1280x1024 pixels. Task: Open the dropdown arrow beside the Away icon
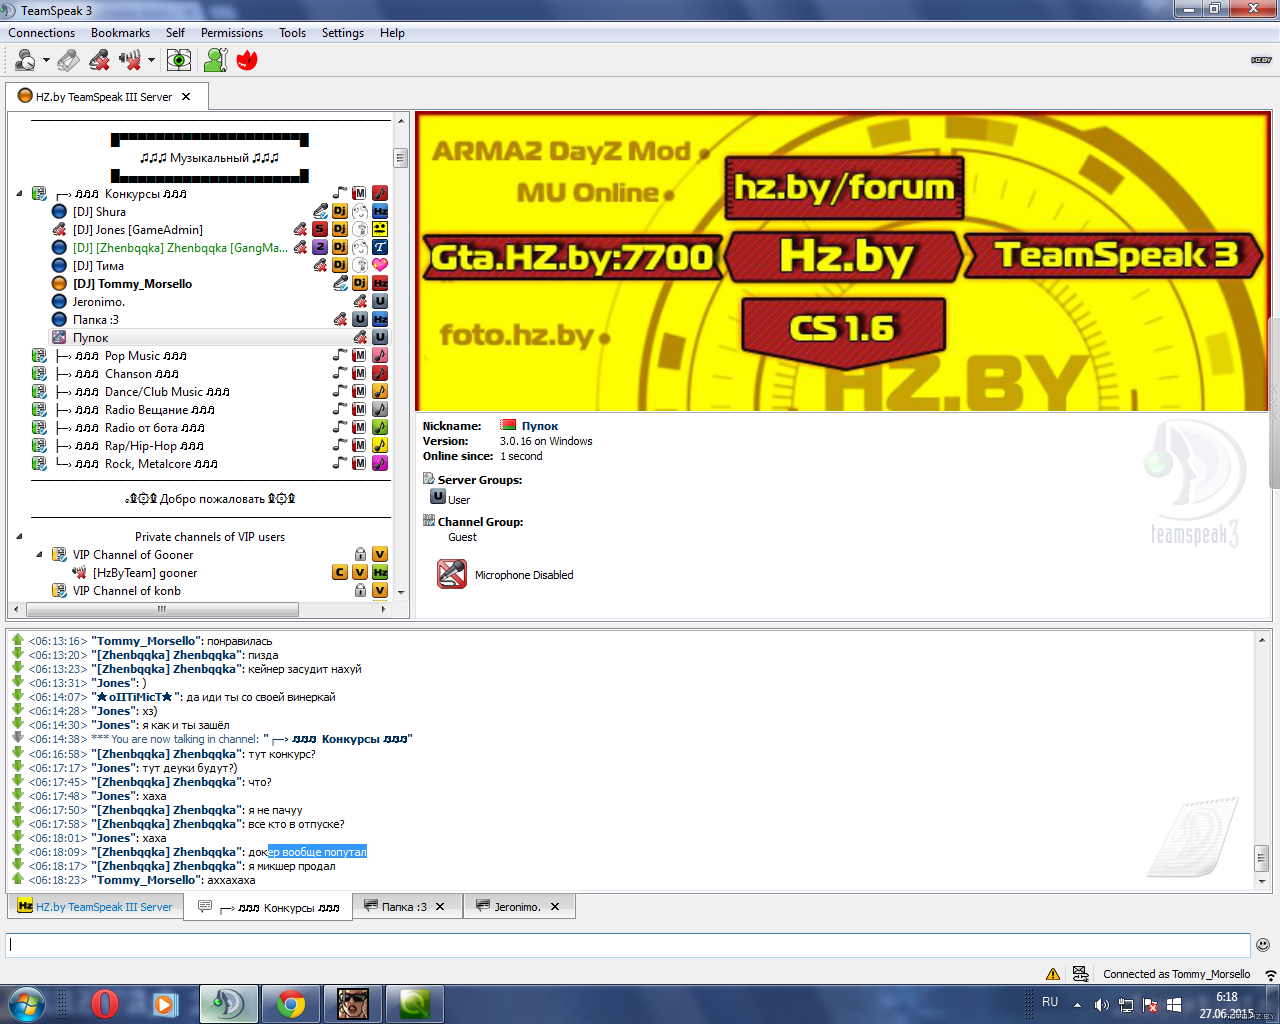[46, 61]
